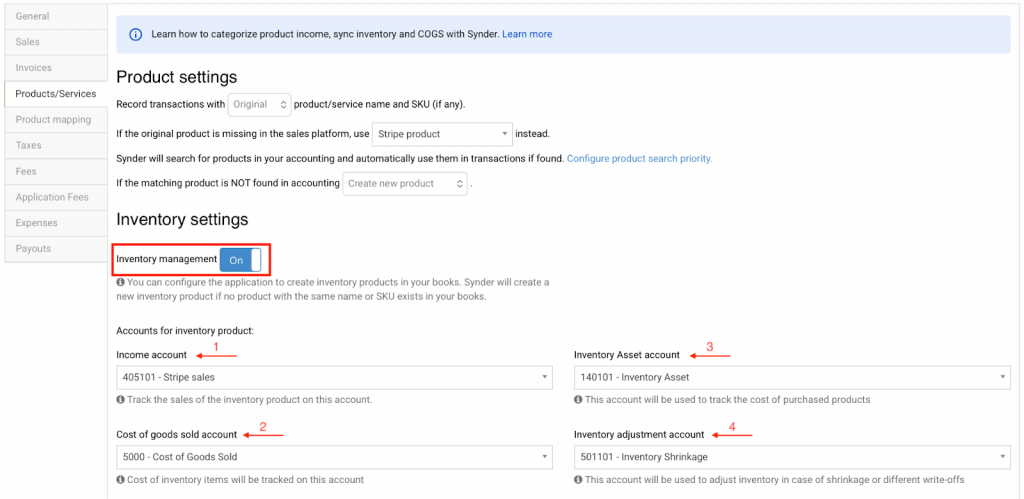
Task: Click the info icon in the blue banner
Action: [136, 34]
